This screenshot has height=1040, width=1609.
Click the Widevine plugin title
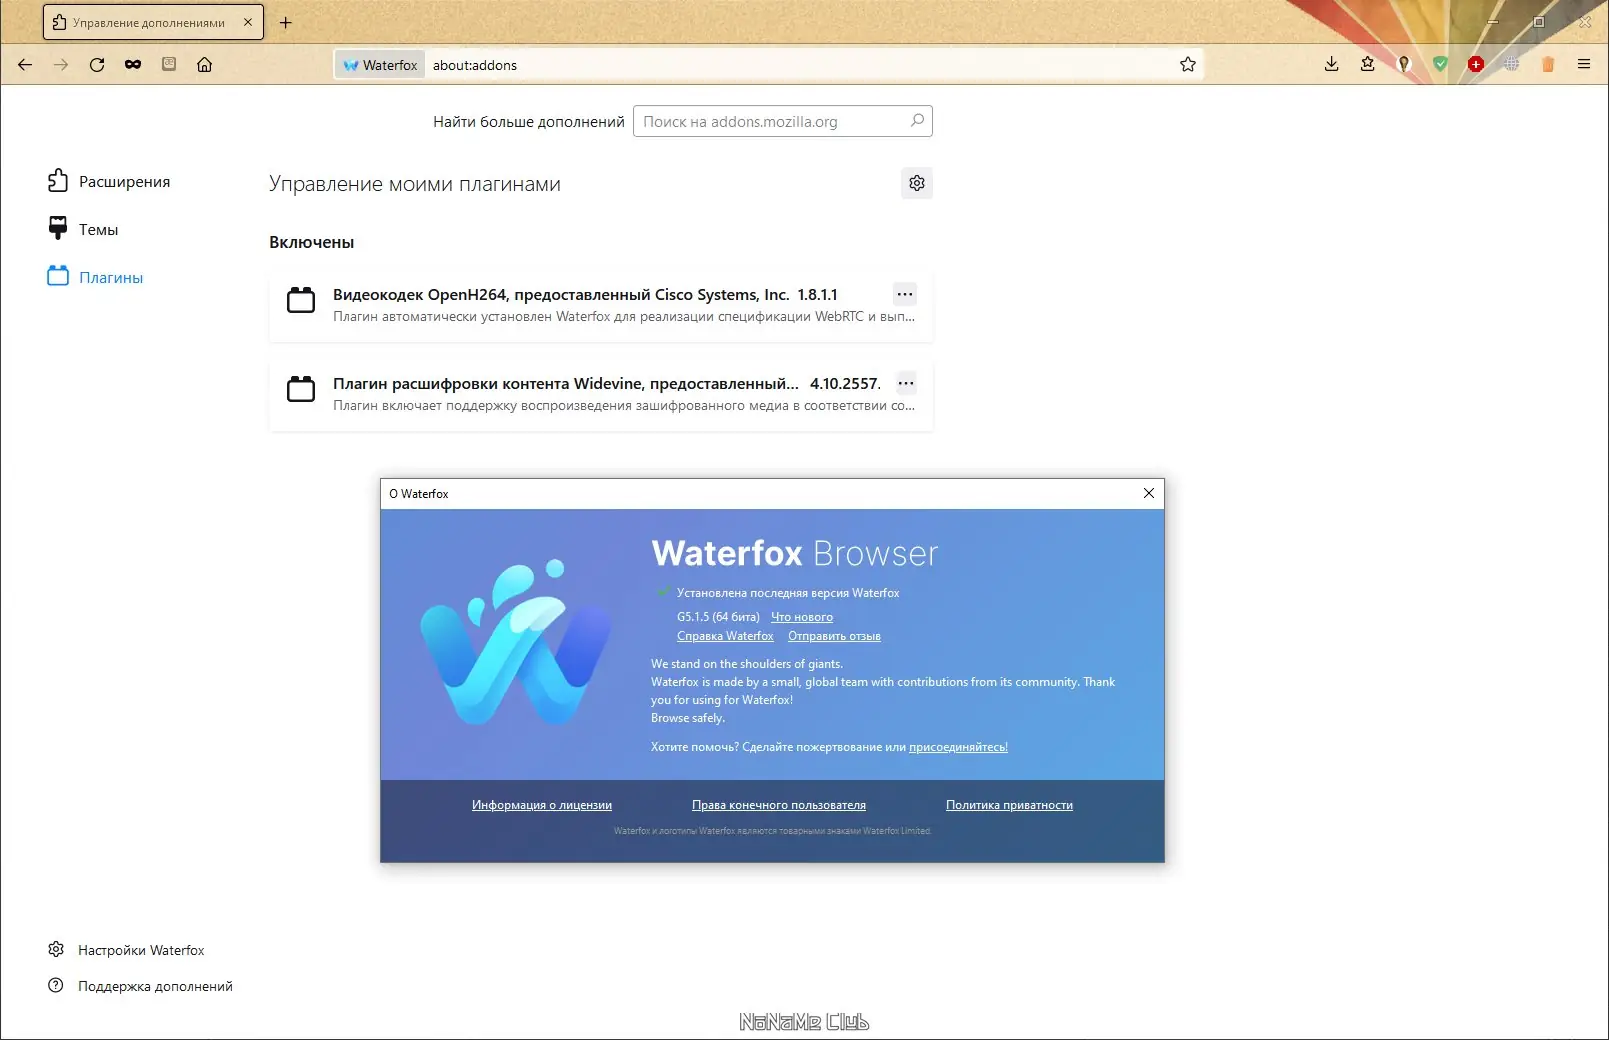click(566, 384)
